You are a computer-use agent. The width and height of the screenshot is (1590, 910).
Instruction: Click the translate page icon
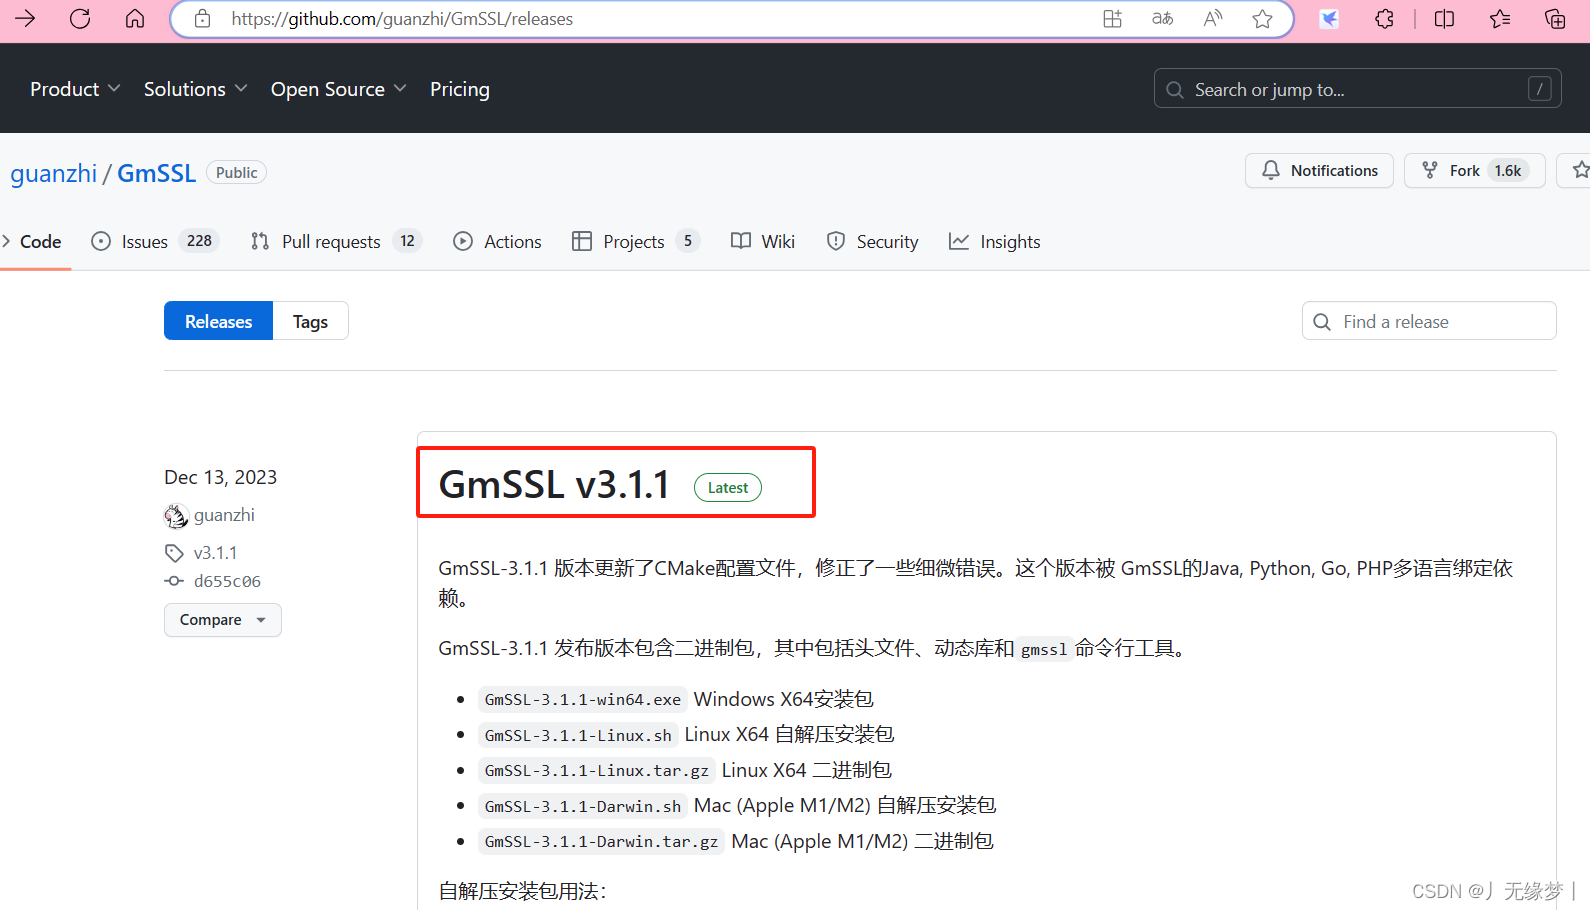tap(1162, 18)
